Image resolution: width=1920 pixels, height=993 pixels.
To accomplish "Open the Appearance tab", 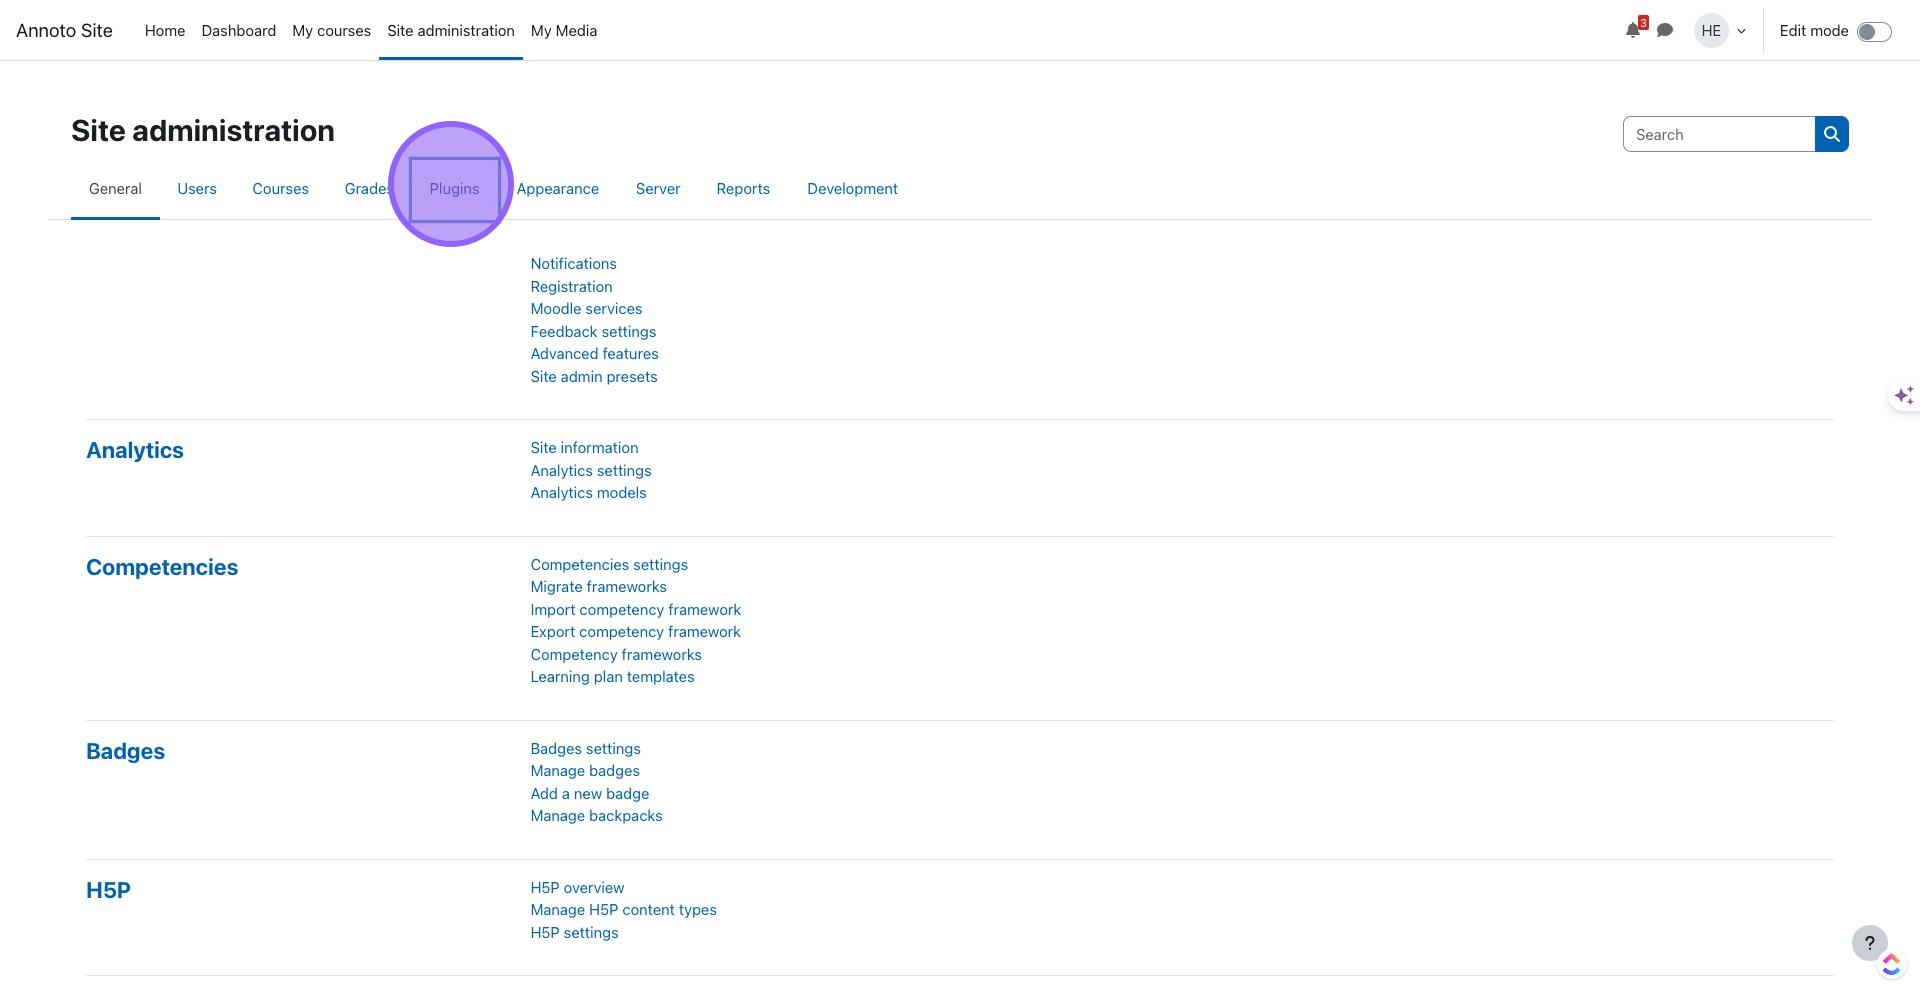I will (557, 189).
